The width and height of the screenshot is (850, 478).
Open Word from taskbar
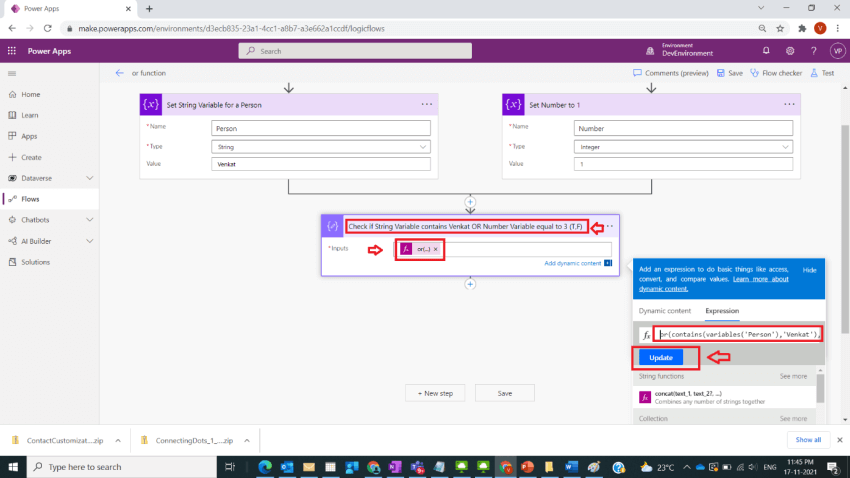571,467
